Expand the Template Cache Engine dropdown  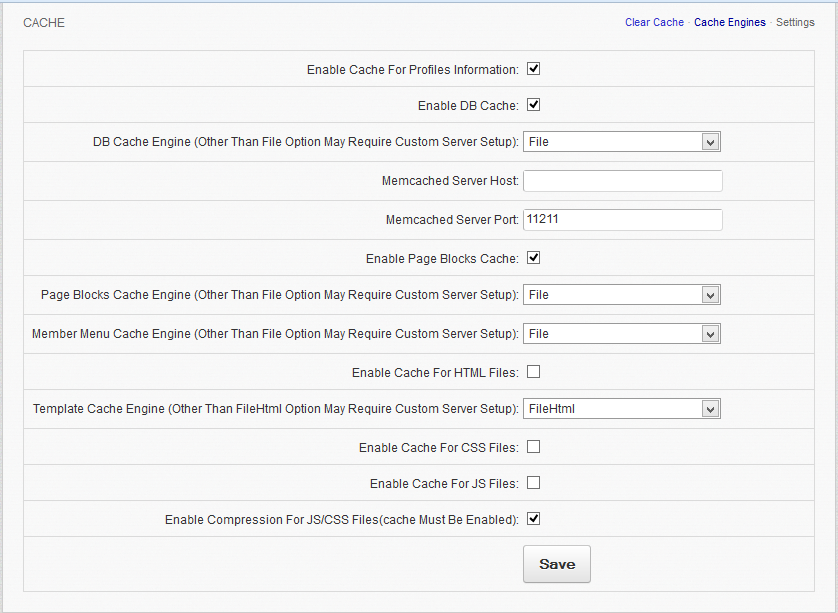point(621,408)
